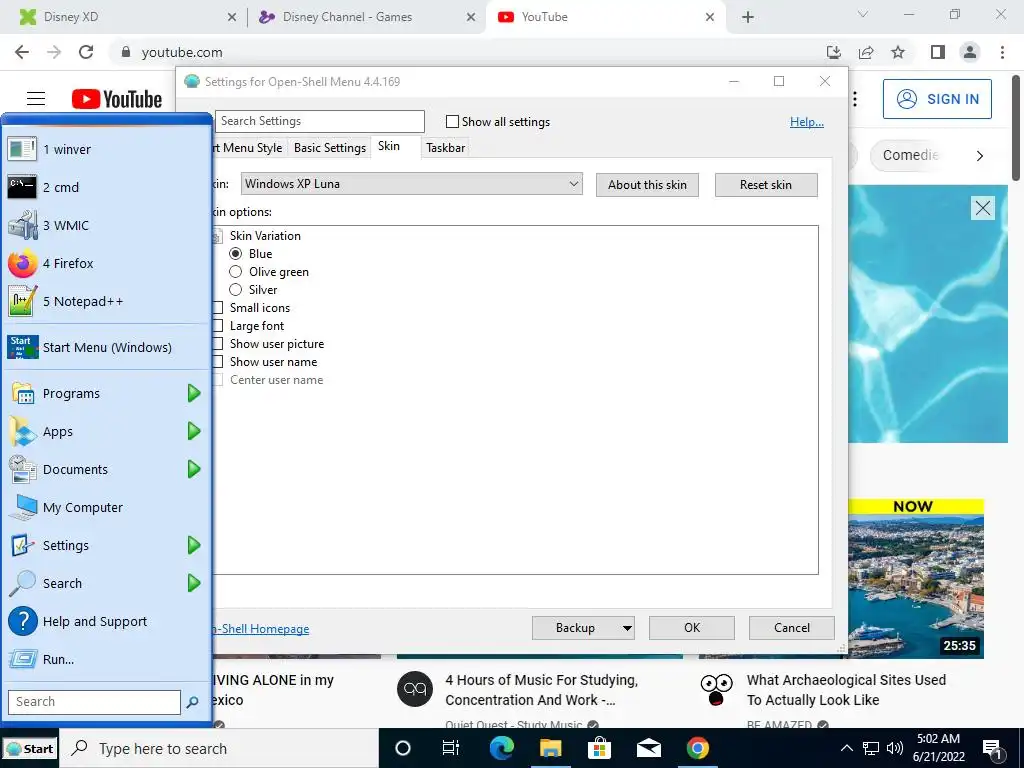This screenshot has width=1024, height=768.
Task: Open Mail app from taskbar
Action: [648, 748]
